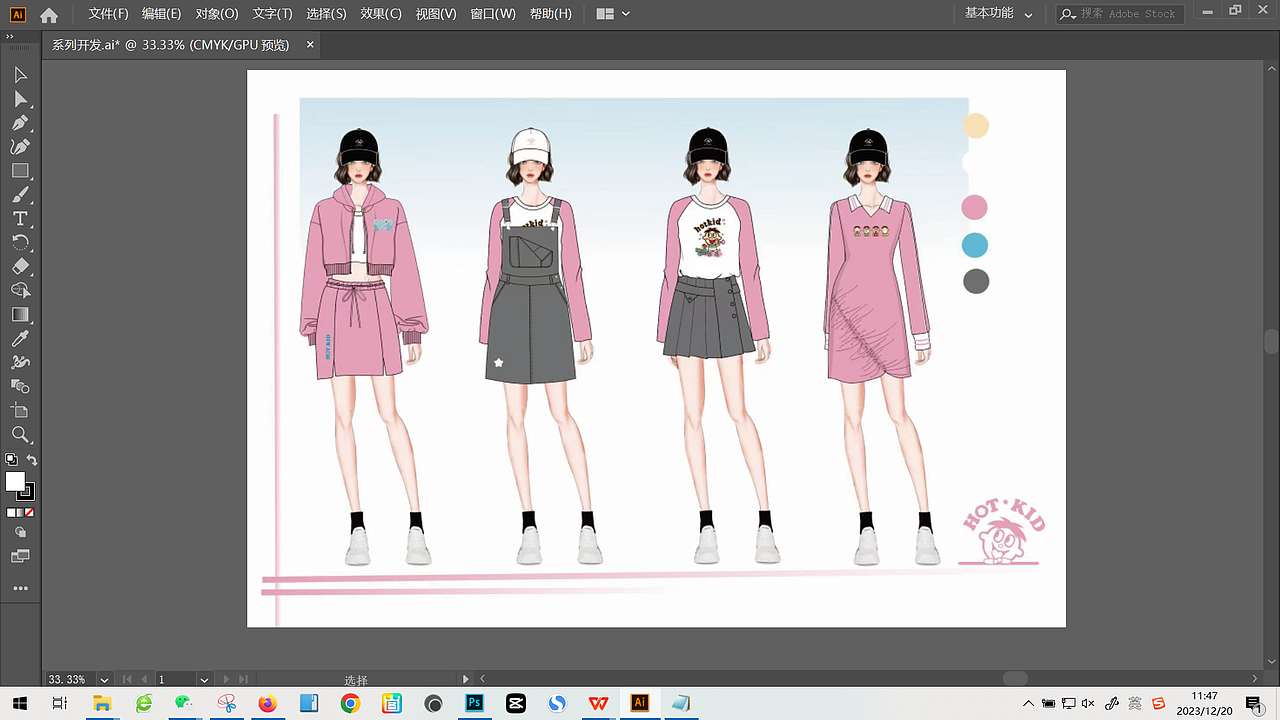Open the Edit Toolbar three-dots menu
The image size is (1280, 720).
(20, 589)
